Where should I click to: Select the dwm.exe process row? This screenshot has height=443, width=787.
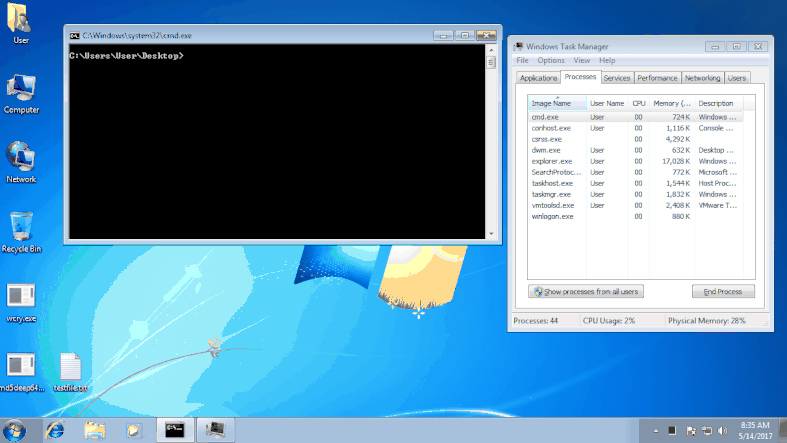635,150
